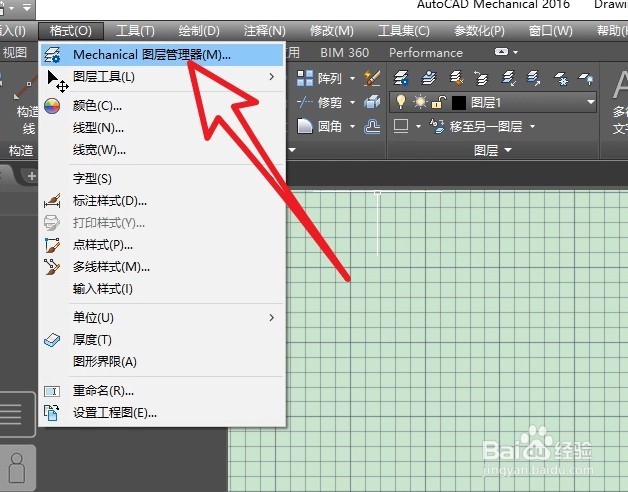Click the 3D box icon beside 修剪
This screenshot has width=628, height=492.
[372, 103]
